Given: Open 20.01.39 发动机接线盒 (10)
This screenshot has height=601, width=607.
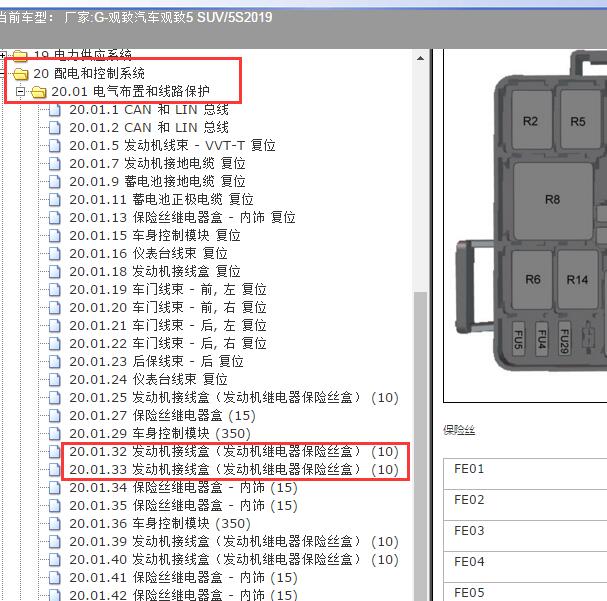Looking at the screenshot, I should 234,541.
